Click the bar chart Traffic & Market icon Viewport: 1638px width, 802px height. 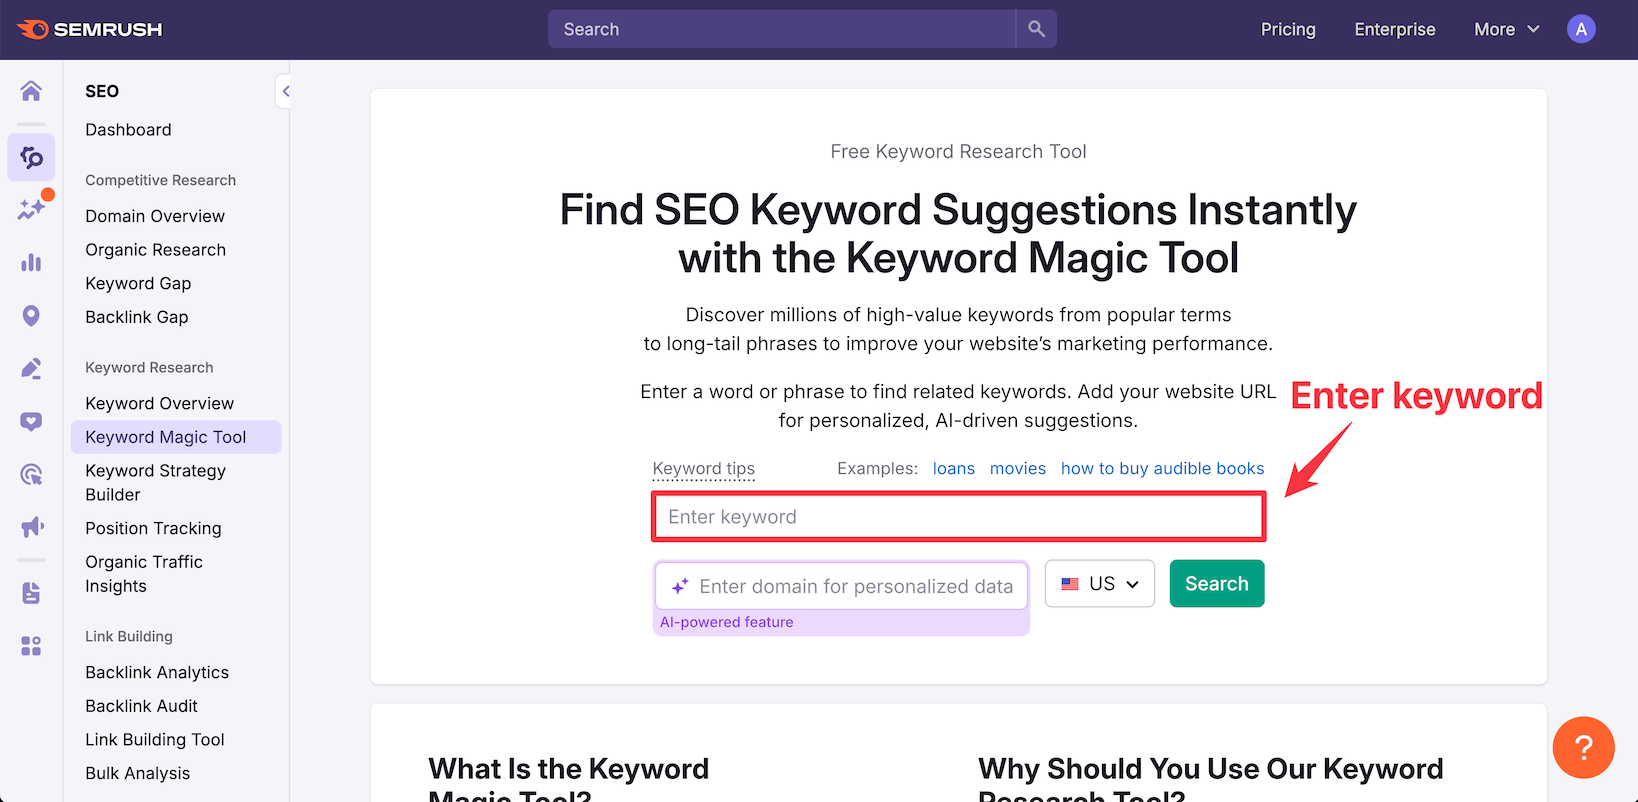coord(31,263)
